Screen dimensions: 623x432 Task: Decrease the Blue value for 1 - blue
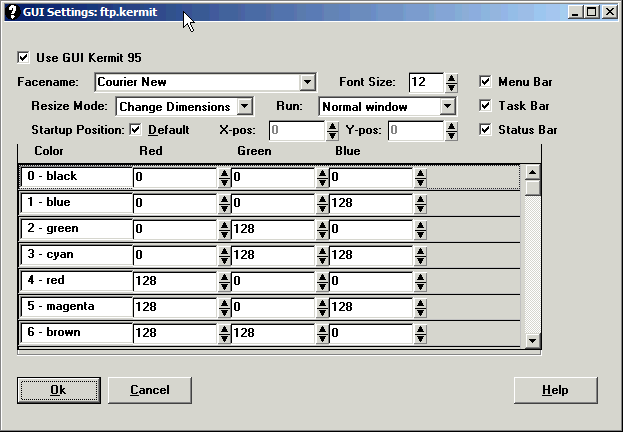(420, 207)
